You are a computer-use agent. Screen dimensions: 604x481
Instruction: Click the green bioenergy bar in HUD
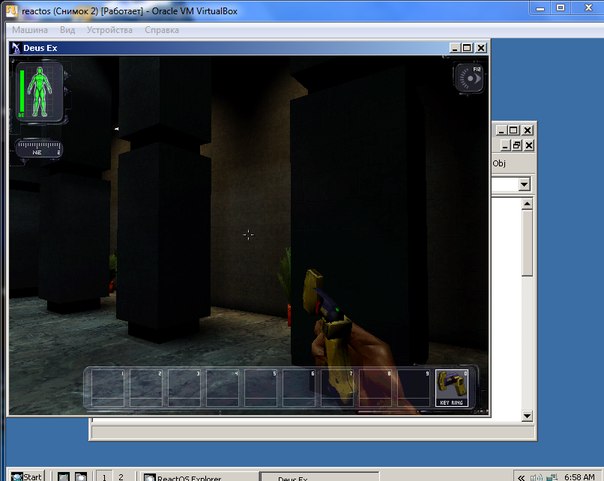click(22, 92)
